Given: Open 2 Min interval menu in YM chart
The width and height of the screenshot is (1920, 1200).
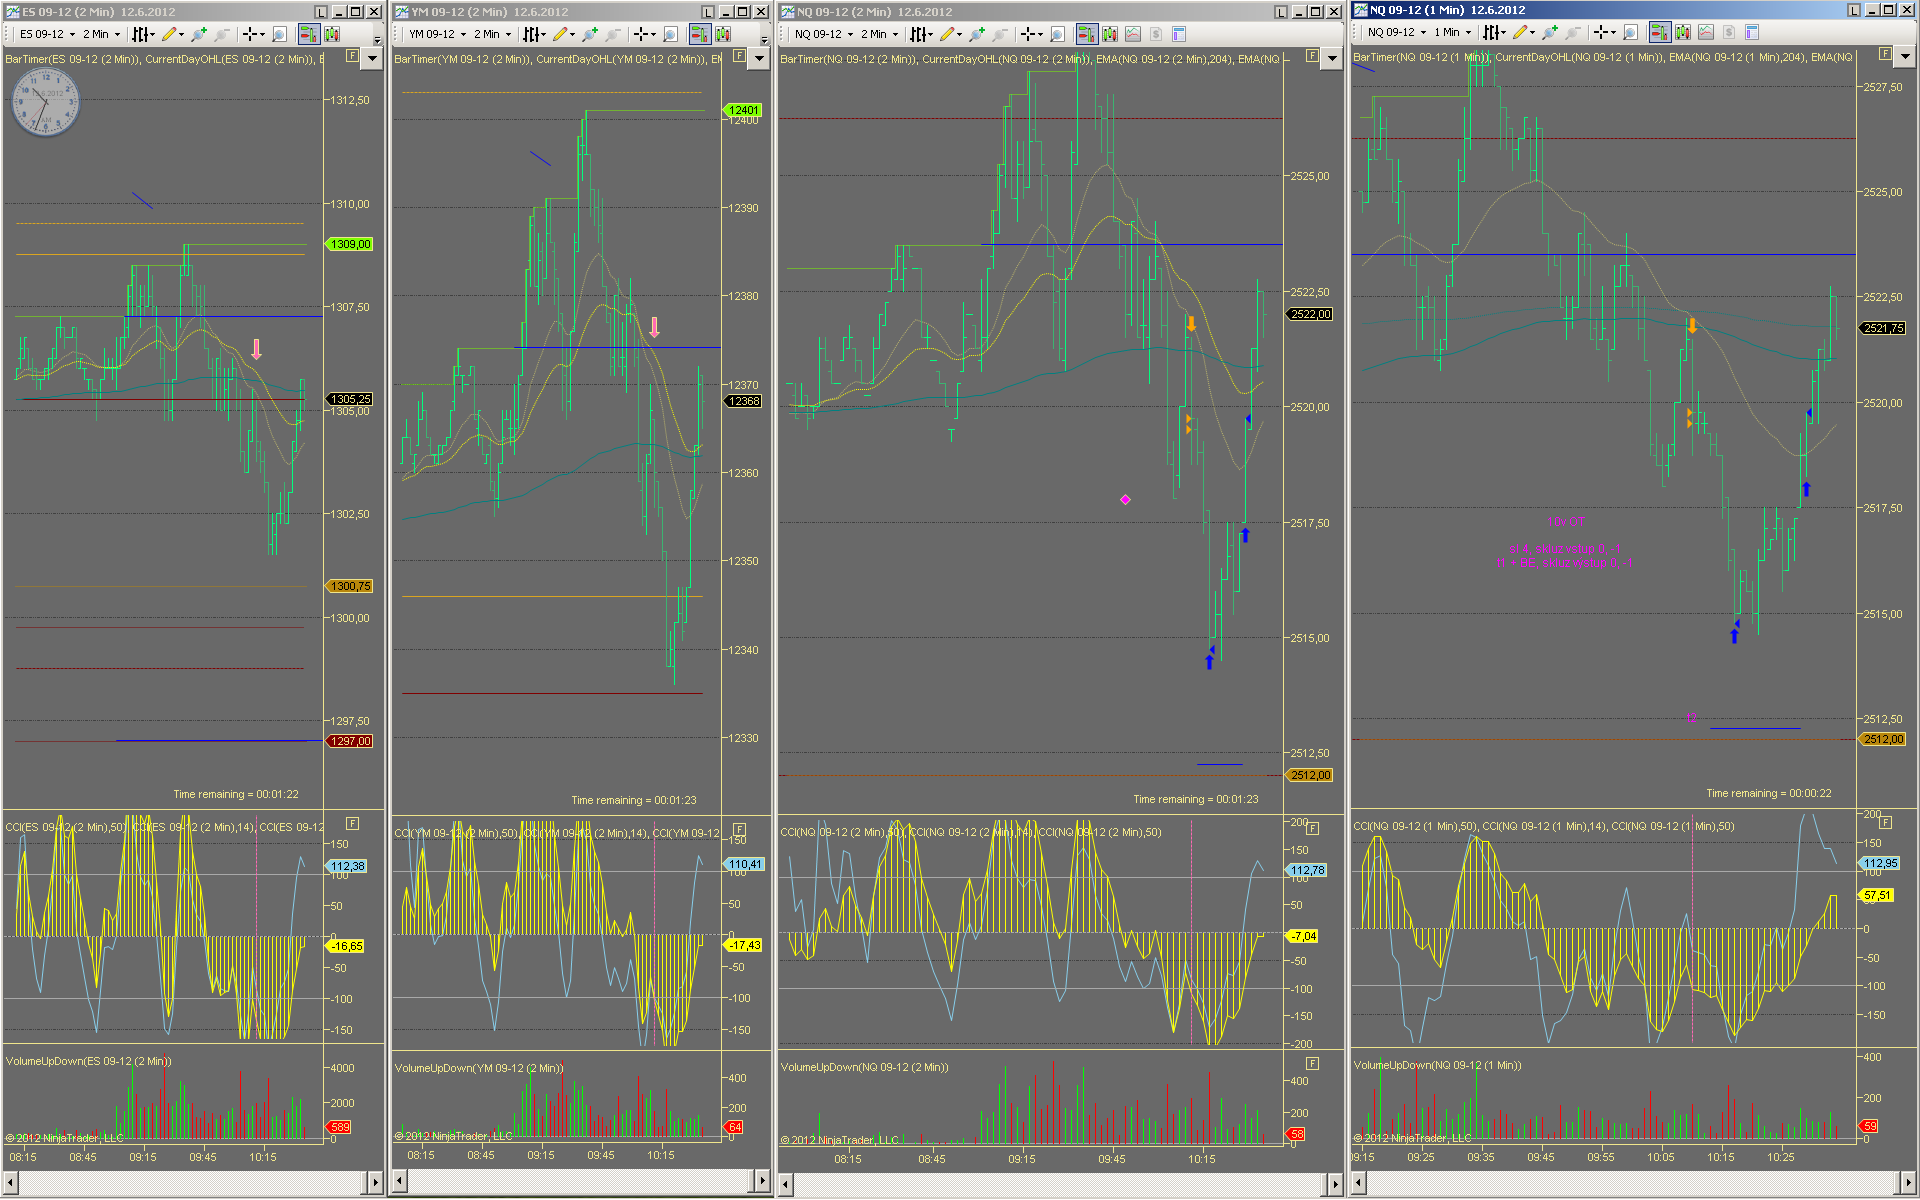Looking at the screenshot, I should (x=492, y=34).
